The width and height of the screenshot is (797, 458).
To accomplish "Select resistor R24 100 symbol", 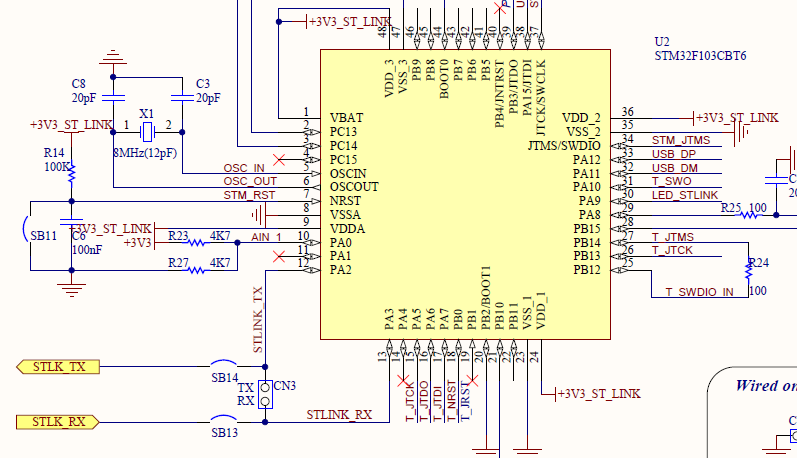I will 749,270.
